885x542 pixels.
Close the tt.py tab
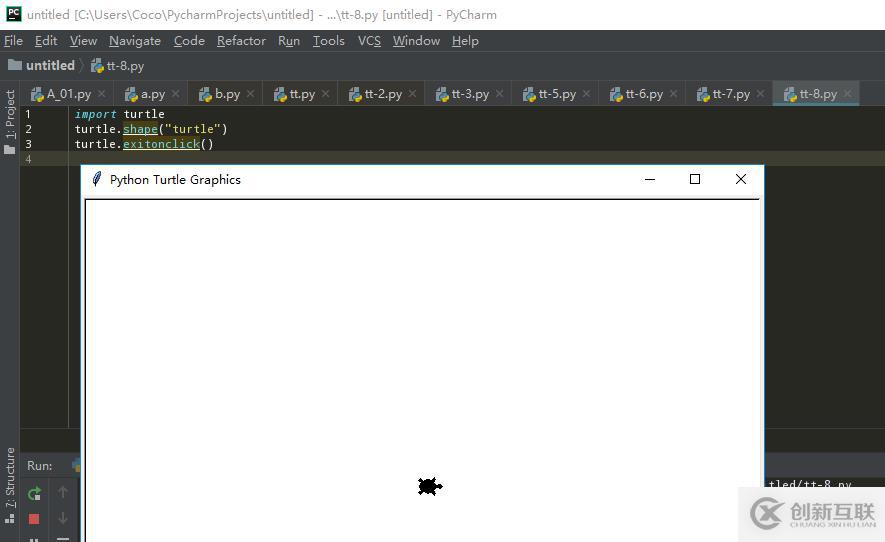click(x=326, y=94)
